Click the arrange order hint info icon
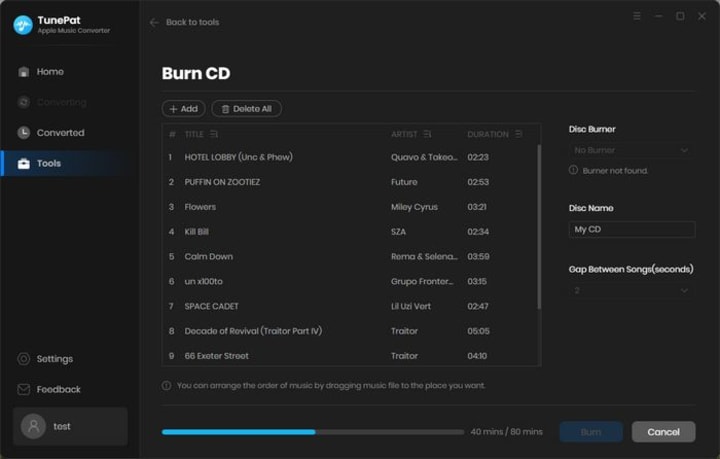 [166, 386]
